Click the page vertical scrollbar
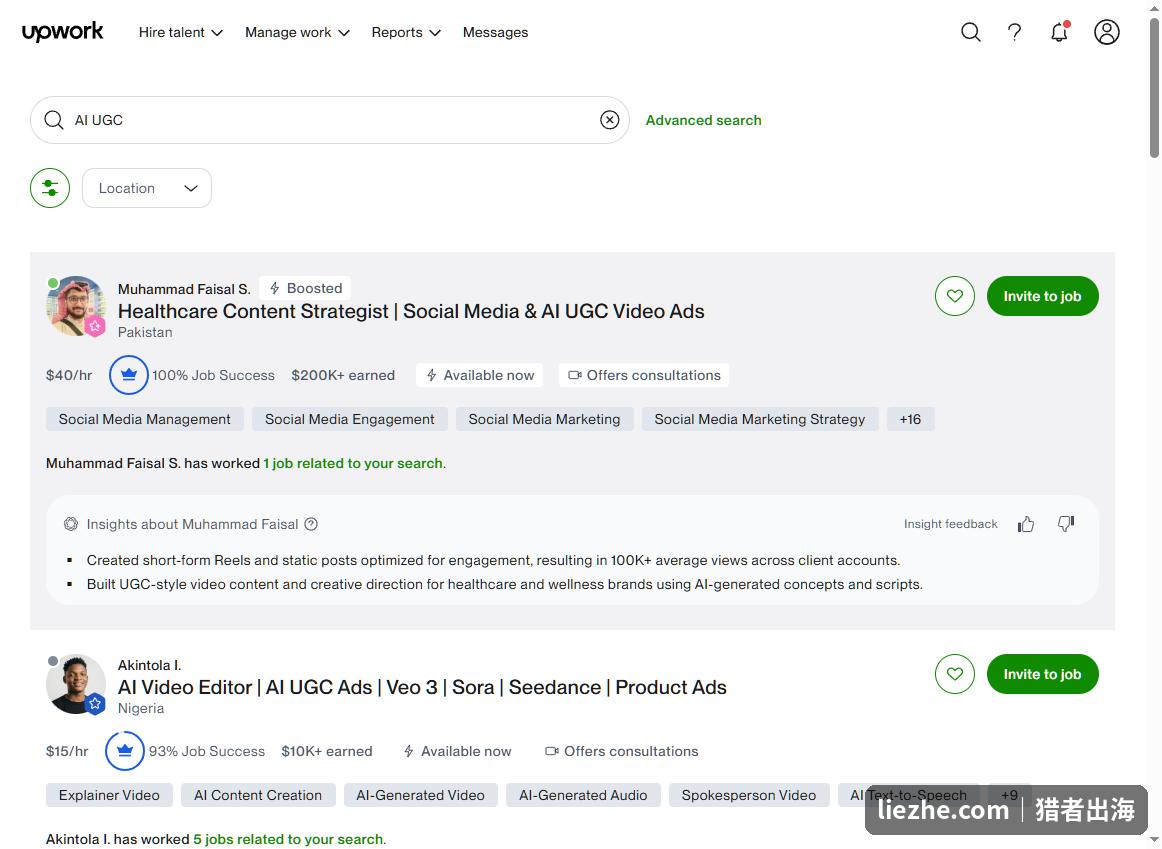The width and height of the screenshot is (1162, 849). pyautogui.click(x=1154, y=89)
